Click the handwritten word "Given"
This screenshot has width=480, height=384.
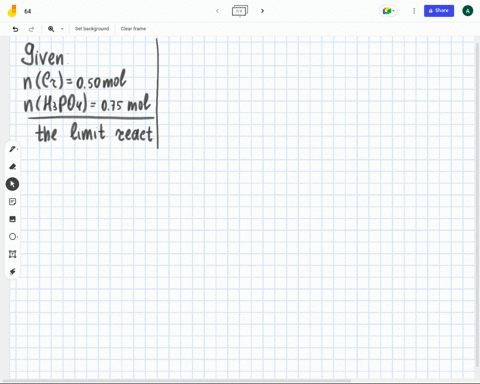pos(43,54)
